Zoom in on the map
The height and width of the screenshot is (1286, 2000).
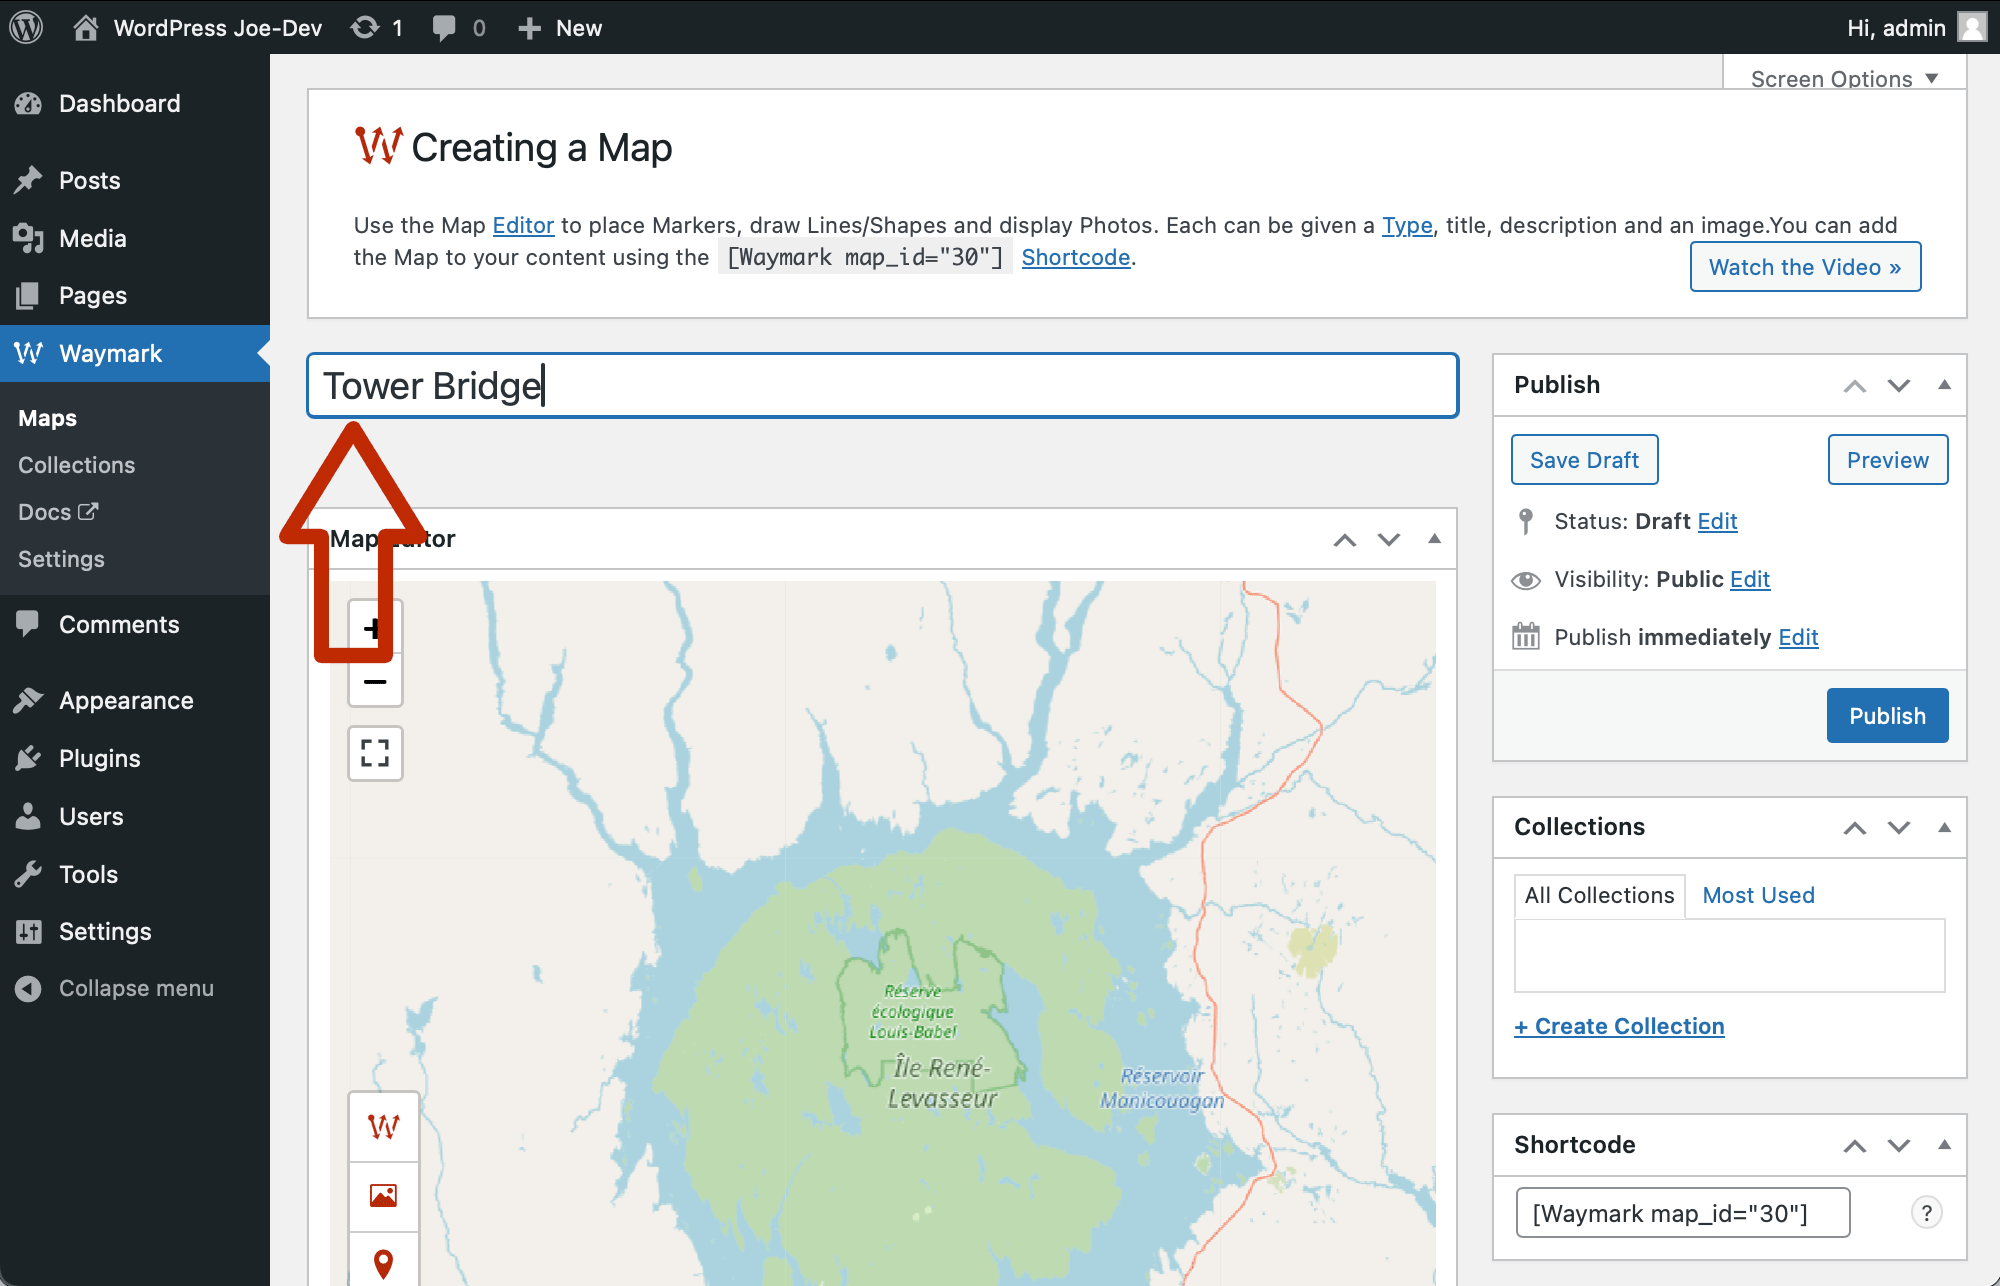374,627
